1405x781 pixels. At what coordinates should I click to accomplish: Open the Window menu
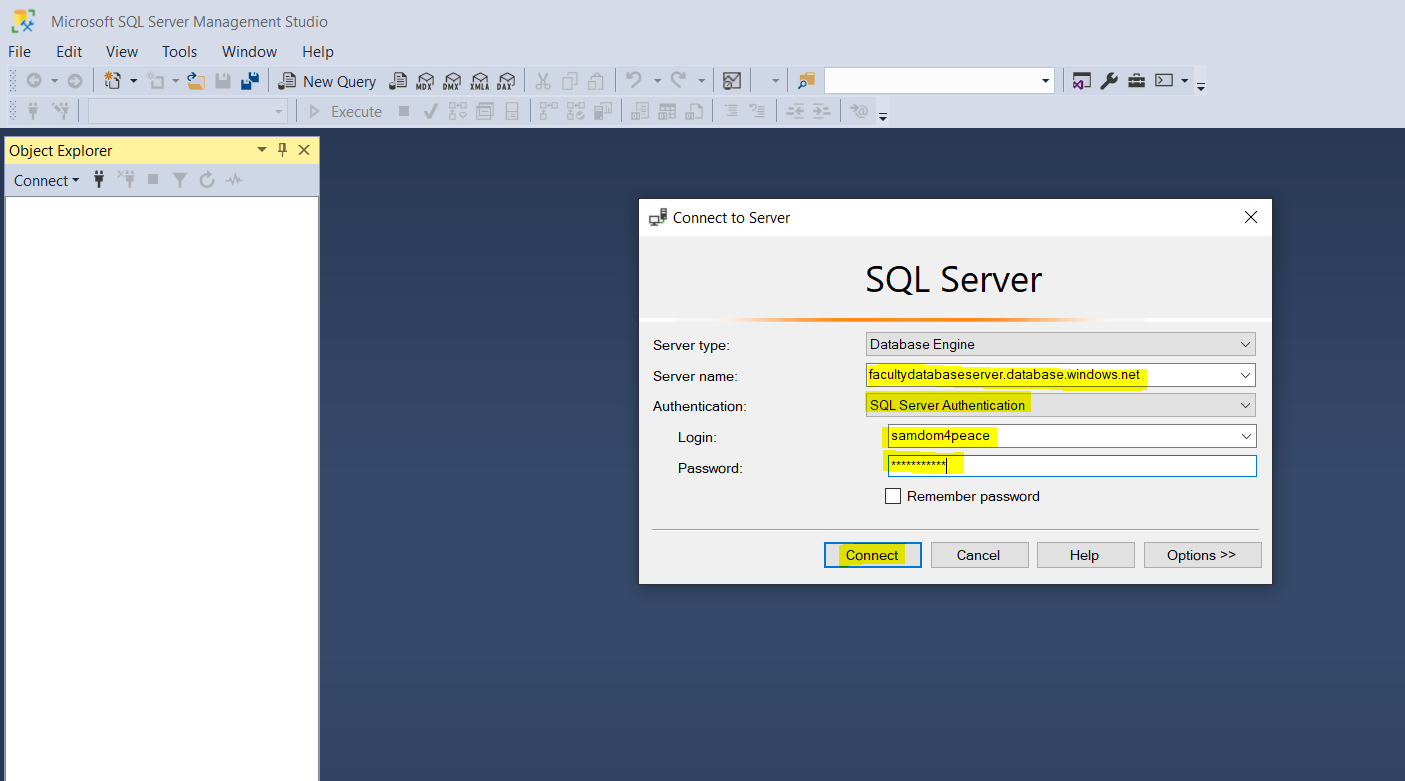[x=249, y=52]
